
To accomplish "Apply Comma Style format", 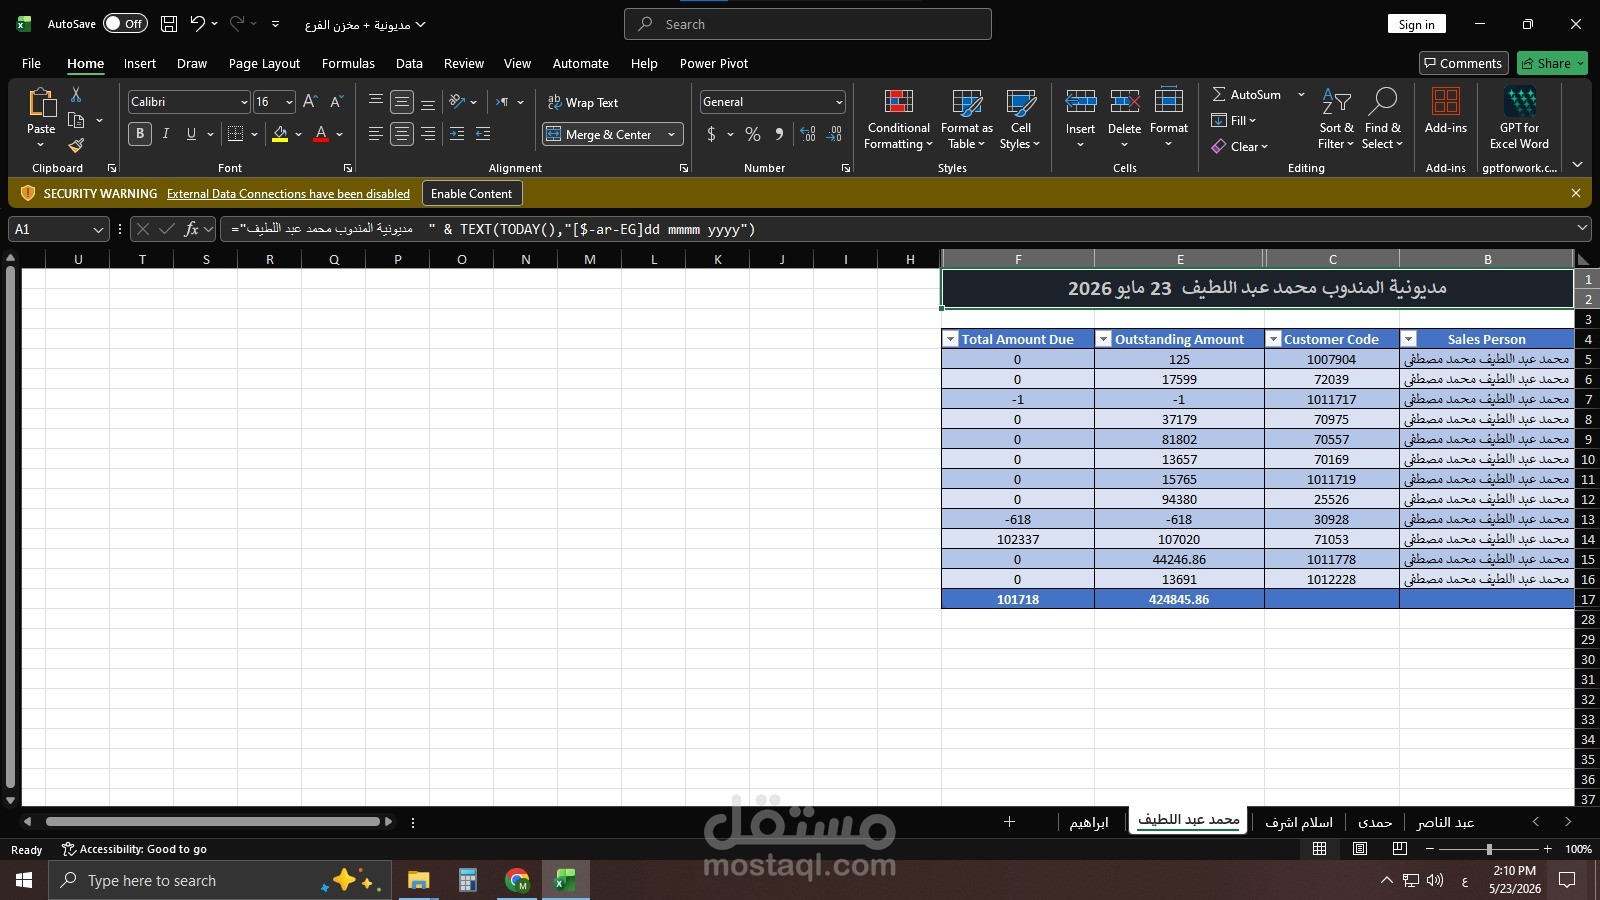I will point(779,134).
